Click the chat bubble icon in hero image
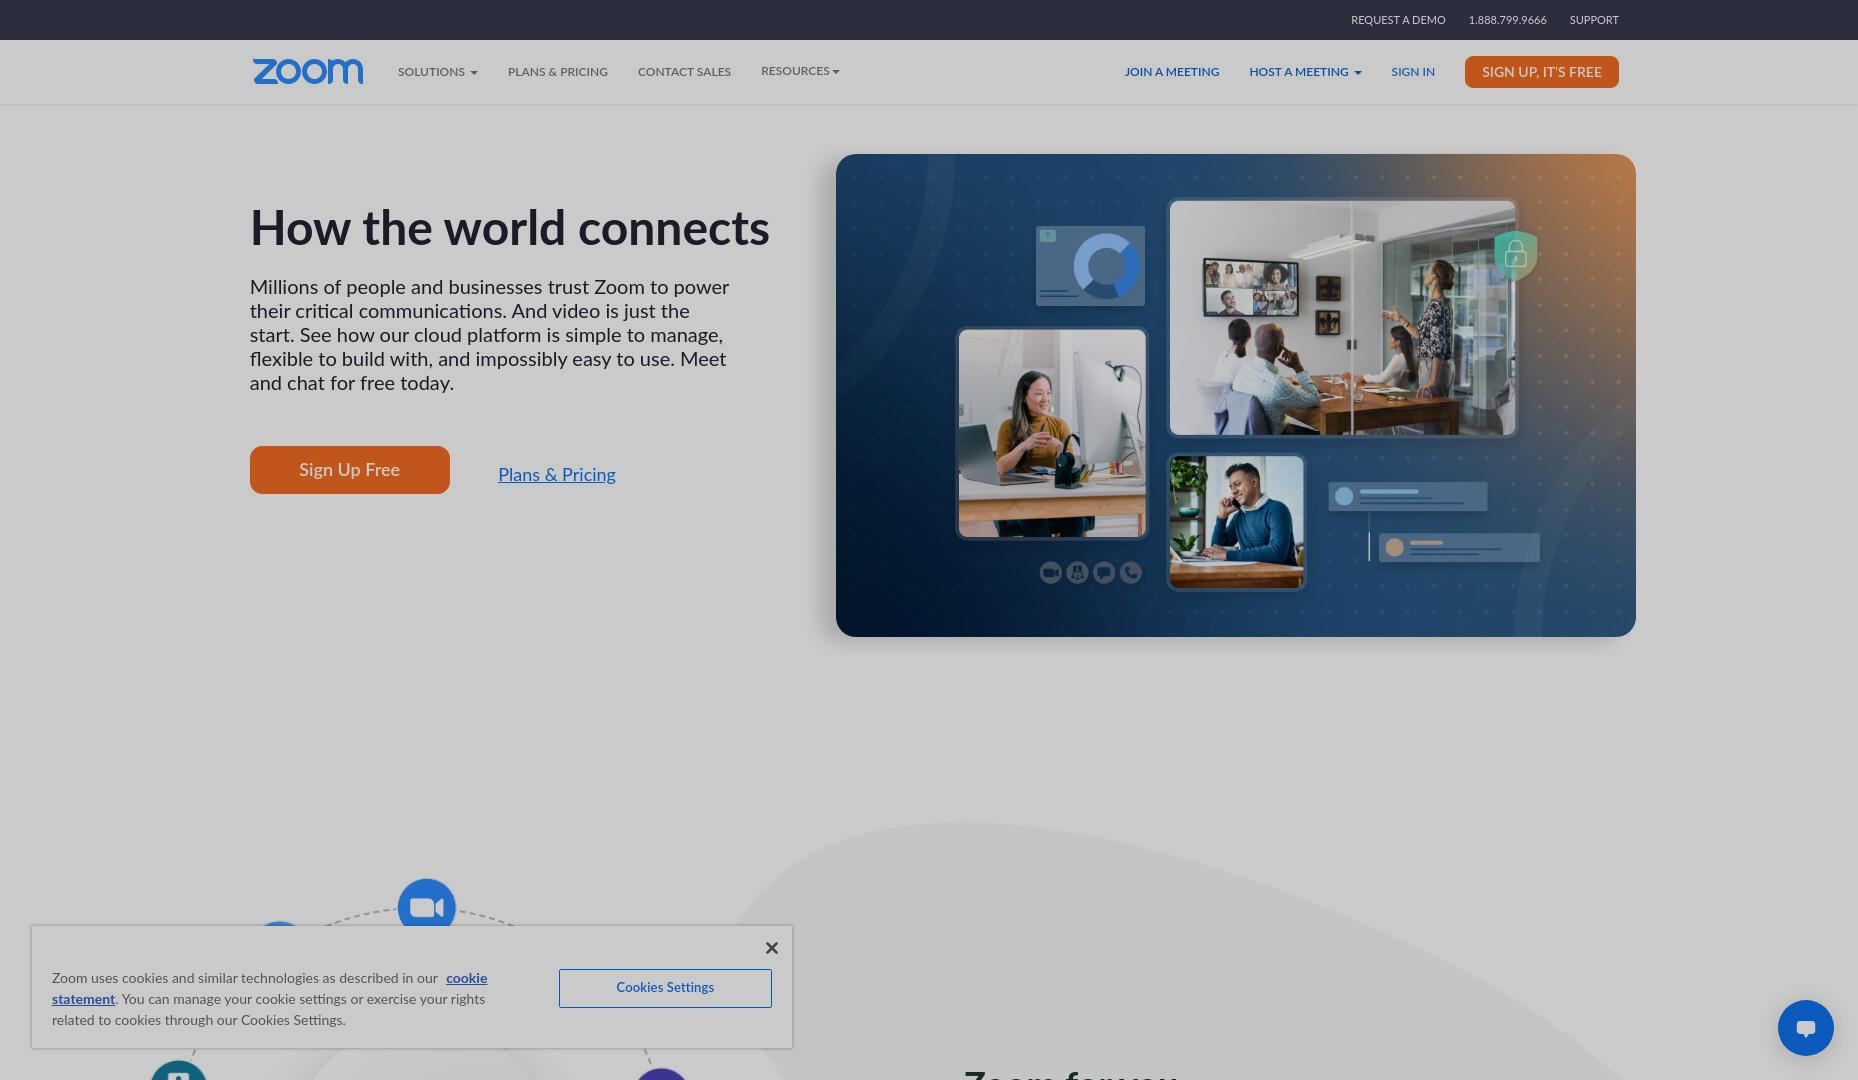Image resolution: width=1858 pixels, height=1080 pixels. (x=1104, y=572)
